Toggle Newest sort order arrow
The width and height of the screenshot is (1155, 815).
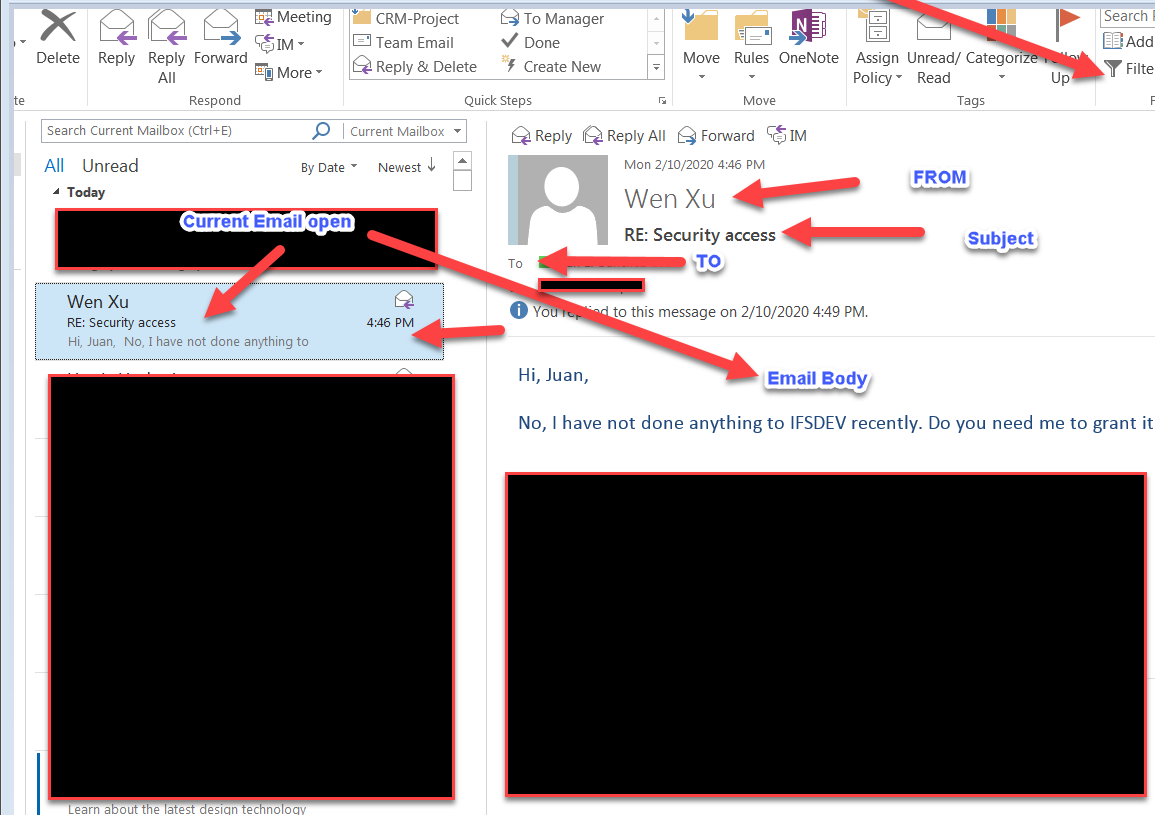pyautogui.click(x=431, y=166)
